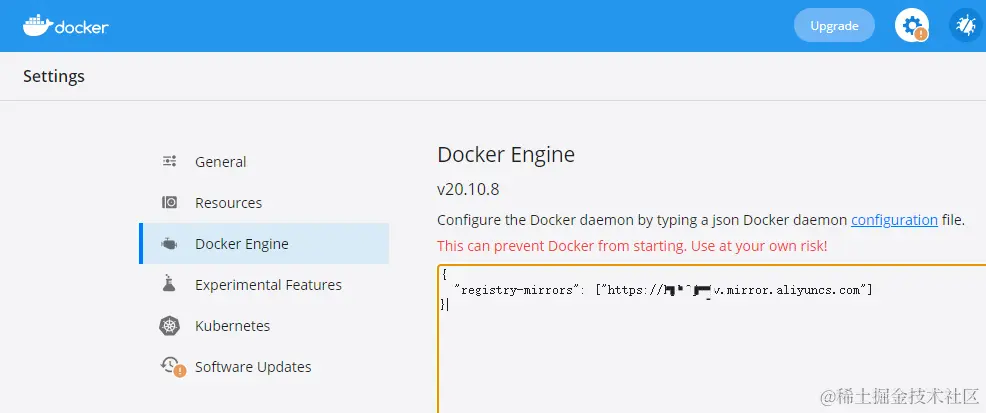Open the Software Updates tab
The width and height of the screenshot is (986, 413).
[x=264, y=366]
